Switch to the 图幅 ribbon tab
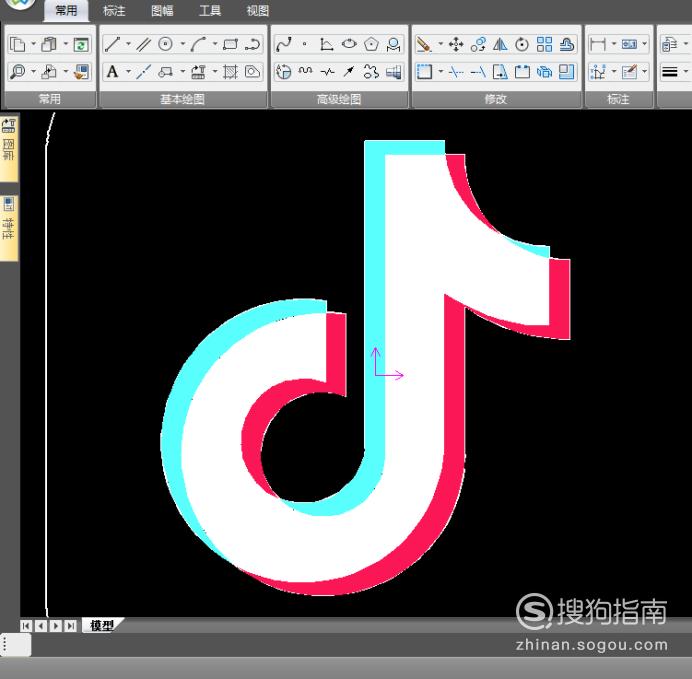Image resolution: width=692 pixels, height=679 pixels. [162, 10]
